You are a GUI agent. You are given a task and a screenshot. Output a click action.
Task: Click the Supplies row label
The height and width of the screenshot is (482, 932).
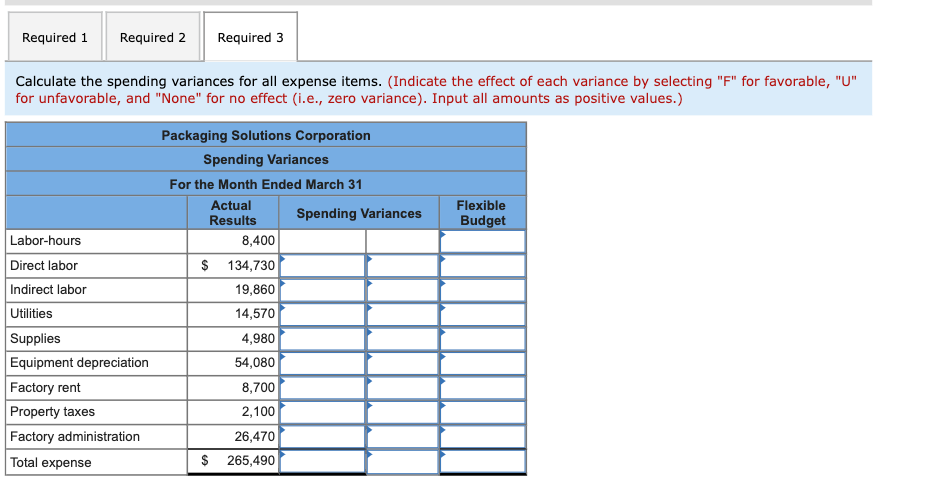34,339
